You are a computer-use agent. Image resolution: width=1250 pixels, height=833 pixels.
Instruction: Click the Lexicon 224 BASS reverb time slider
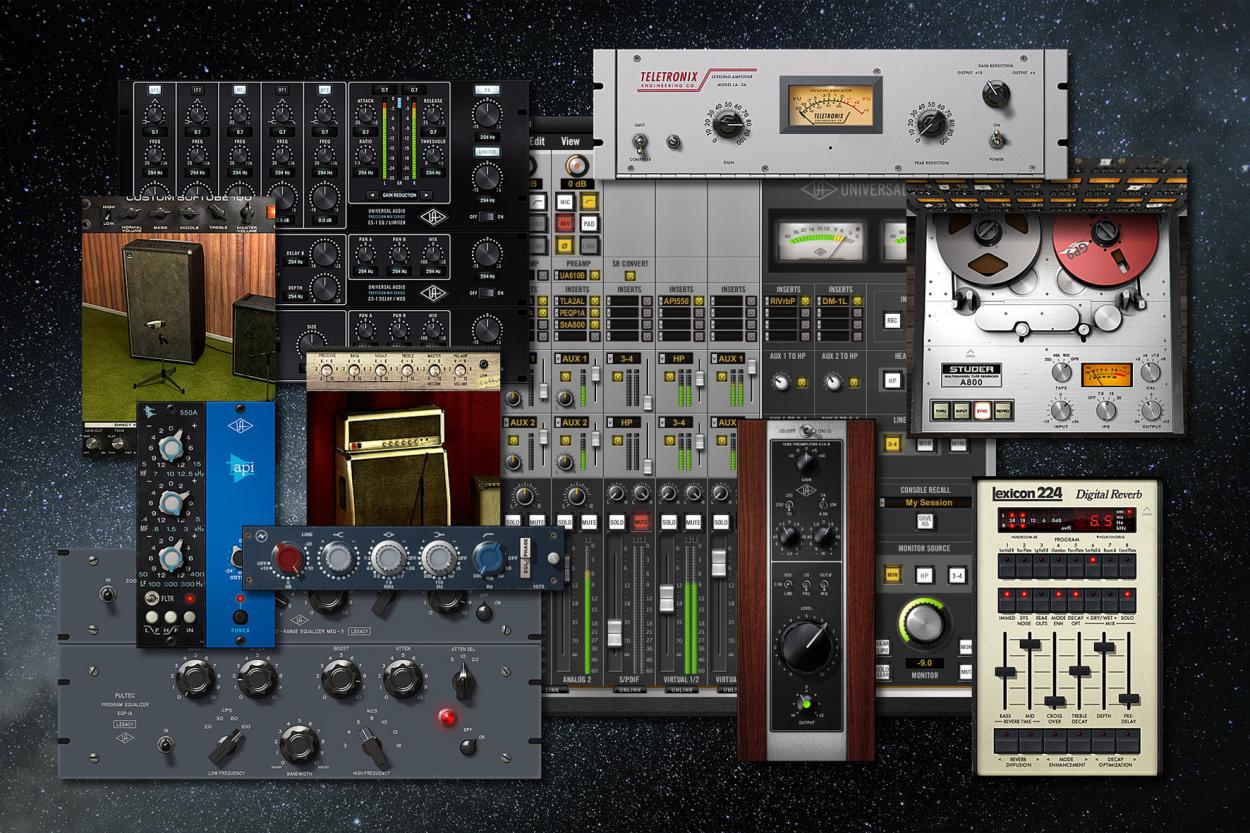(x=1007, y=673)
